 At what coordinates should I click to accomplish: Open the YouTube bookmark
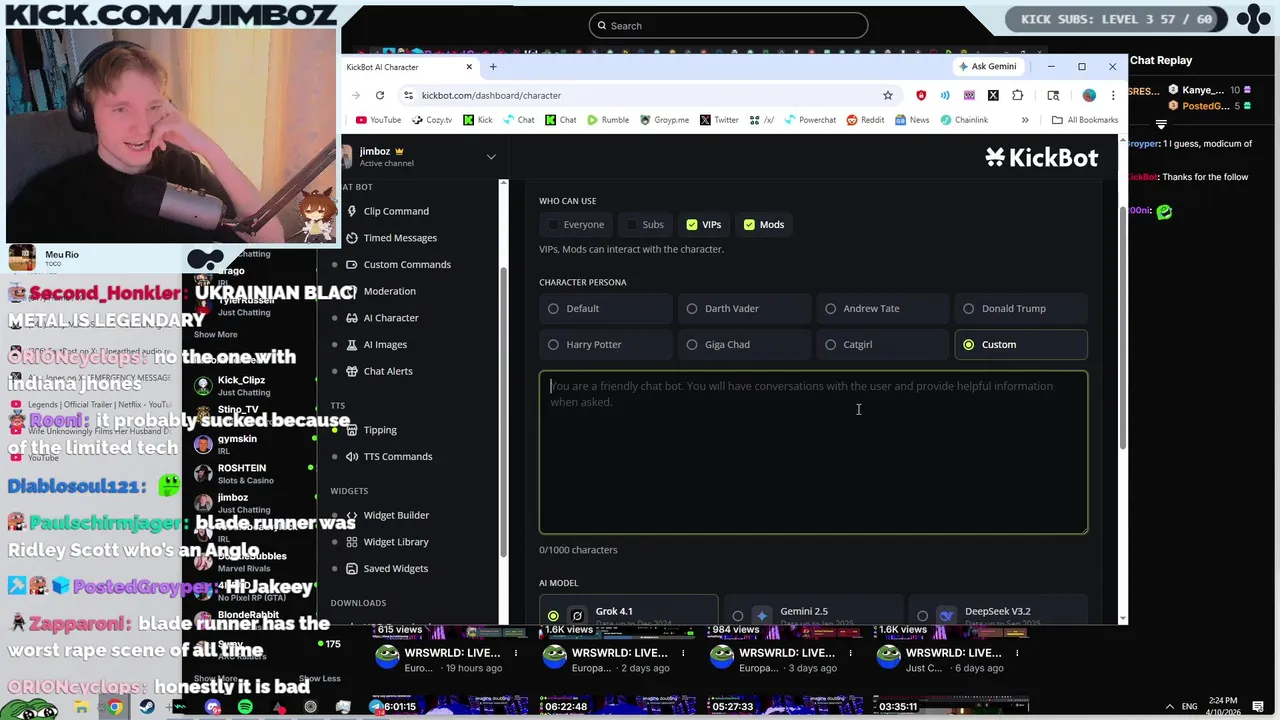377,120
